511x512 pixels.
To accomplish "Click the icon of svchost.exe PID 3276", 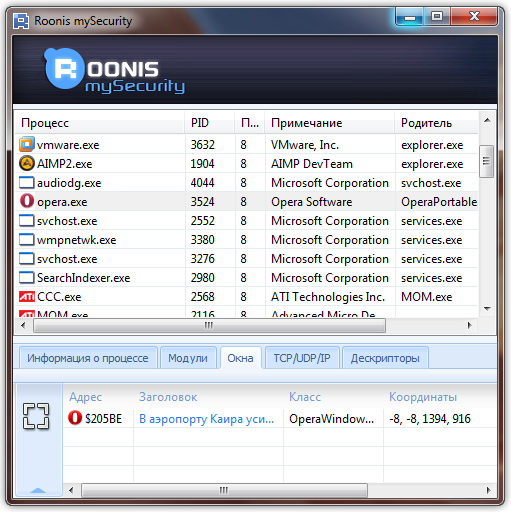I will tap(27, 259).
